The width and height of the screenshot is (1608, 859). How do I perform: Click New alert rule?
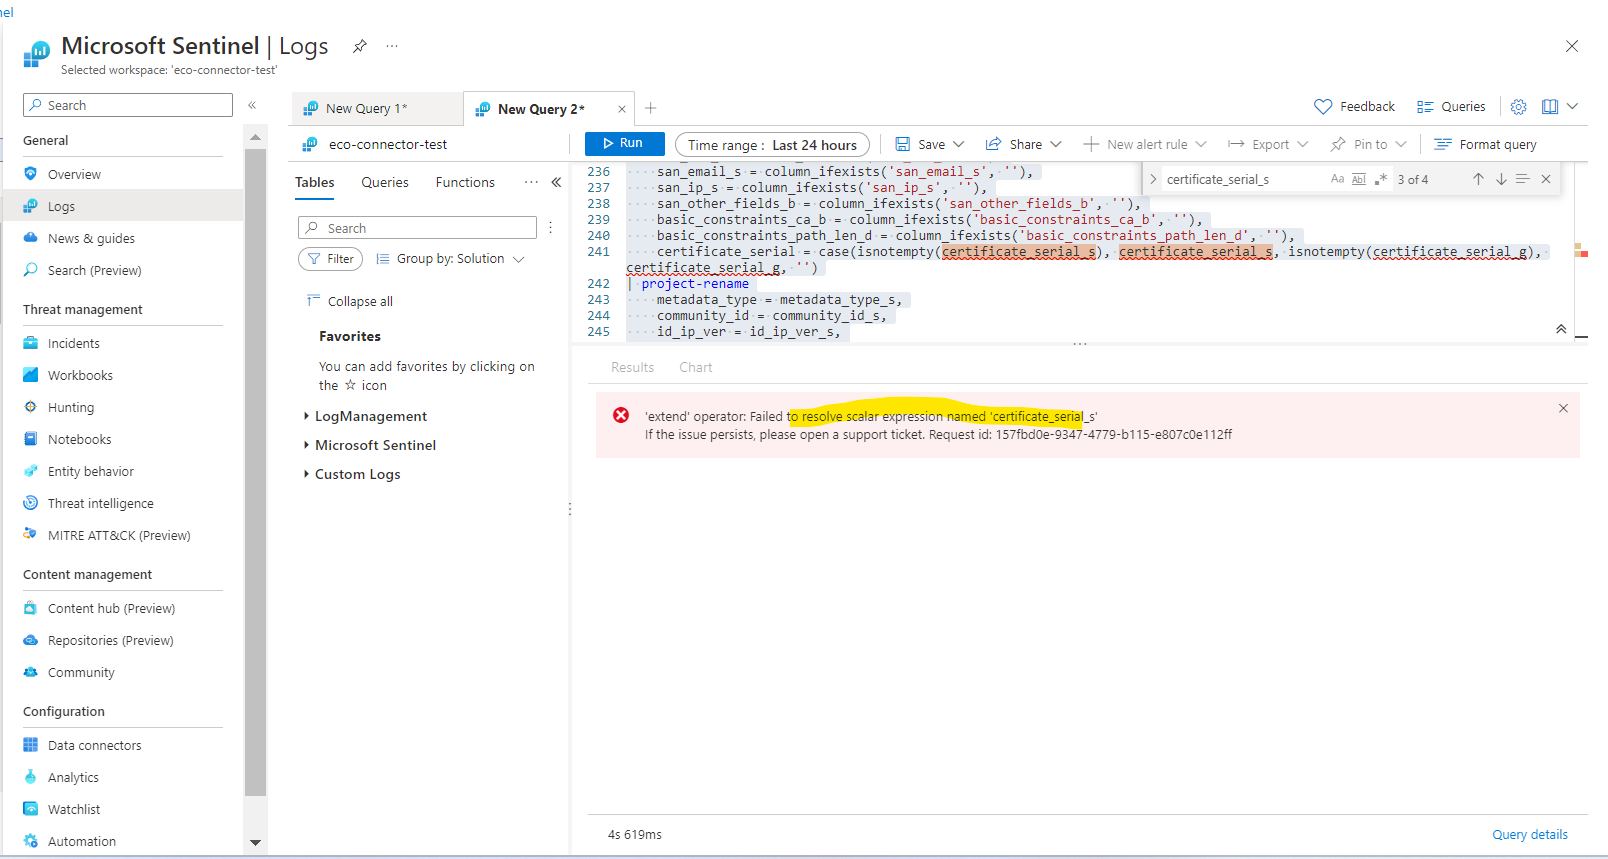(x=1145, y=145)
